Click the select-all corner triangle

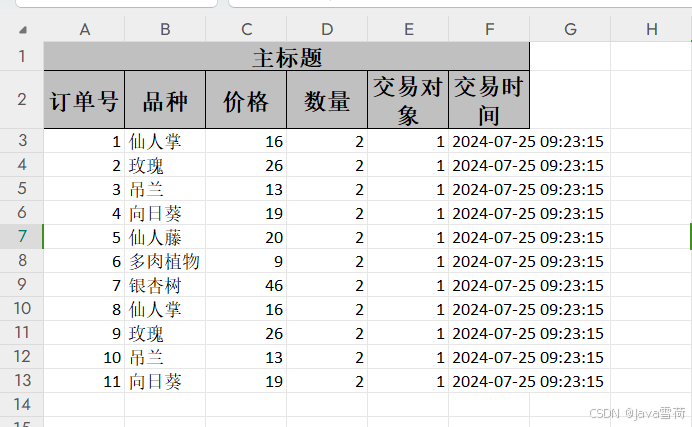pyautogui.click(x=23, y=30)
